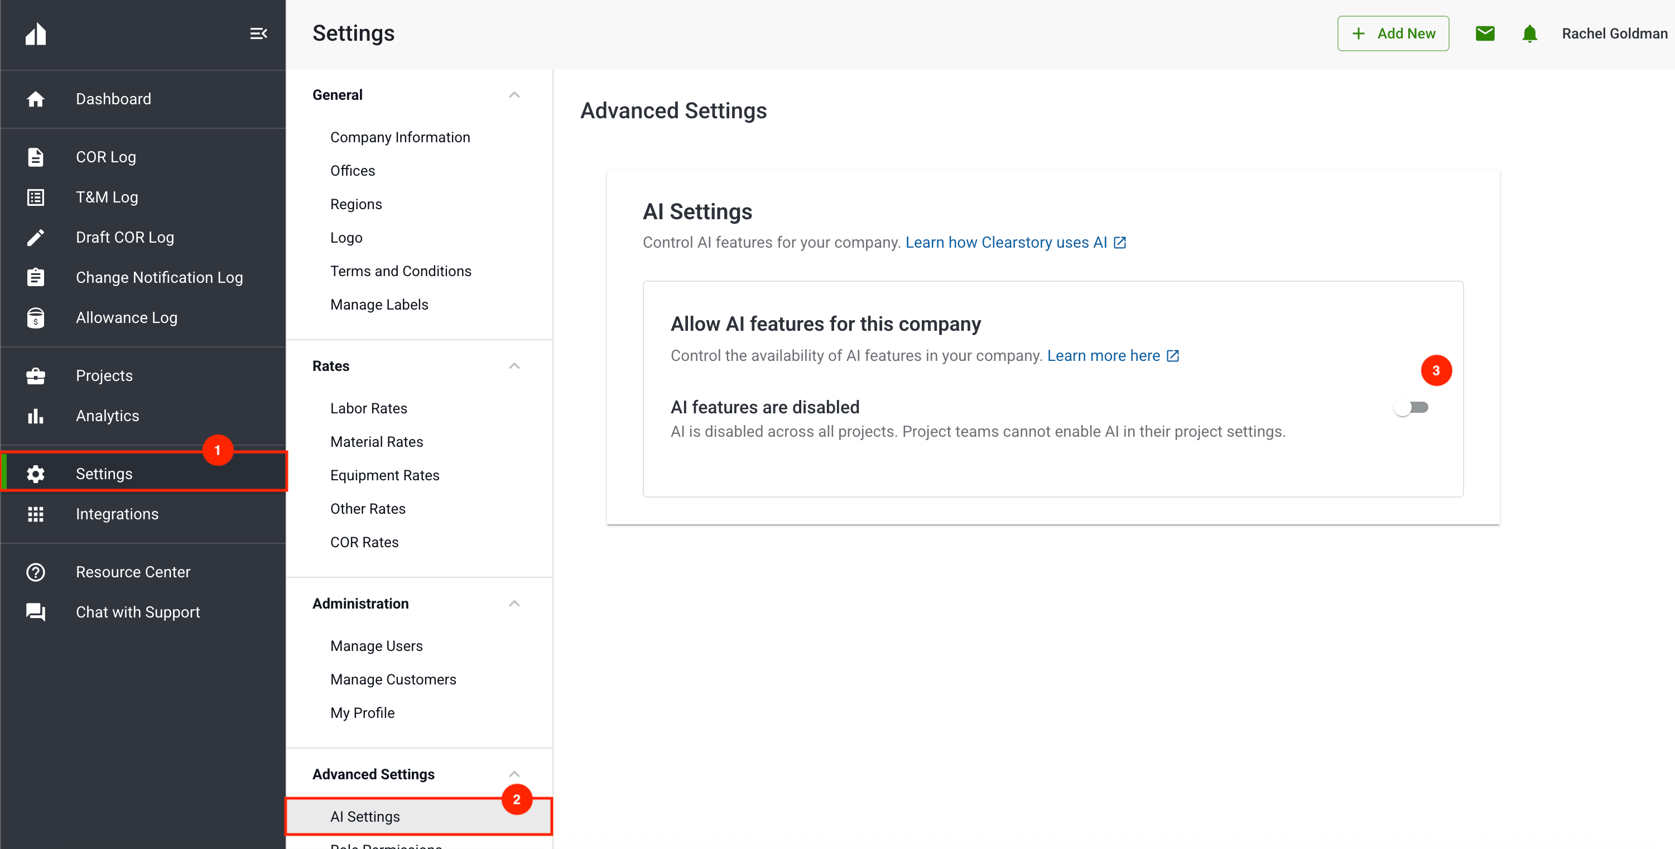
Task: Click the Analytics bar chart icon
Action: tap(36, 416)
